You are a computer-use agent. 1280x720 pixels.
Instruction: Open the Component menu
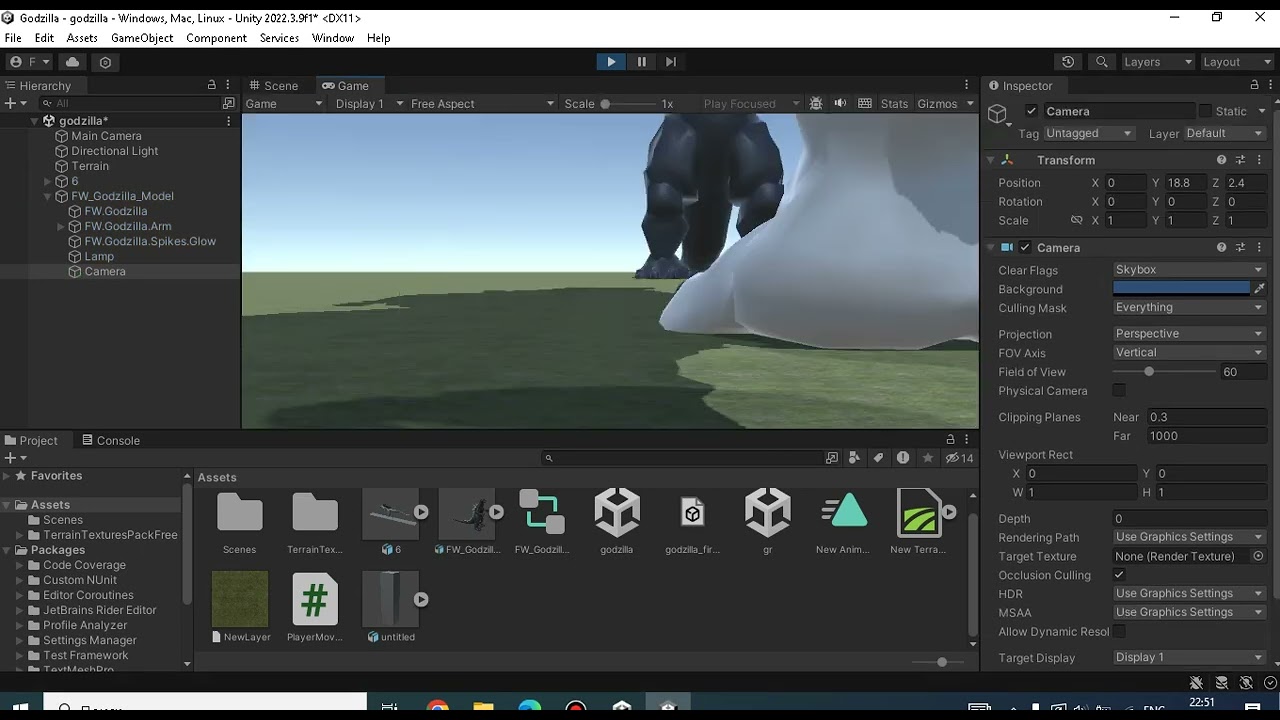click(216, 38)
